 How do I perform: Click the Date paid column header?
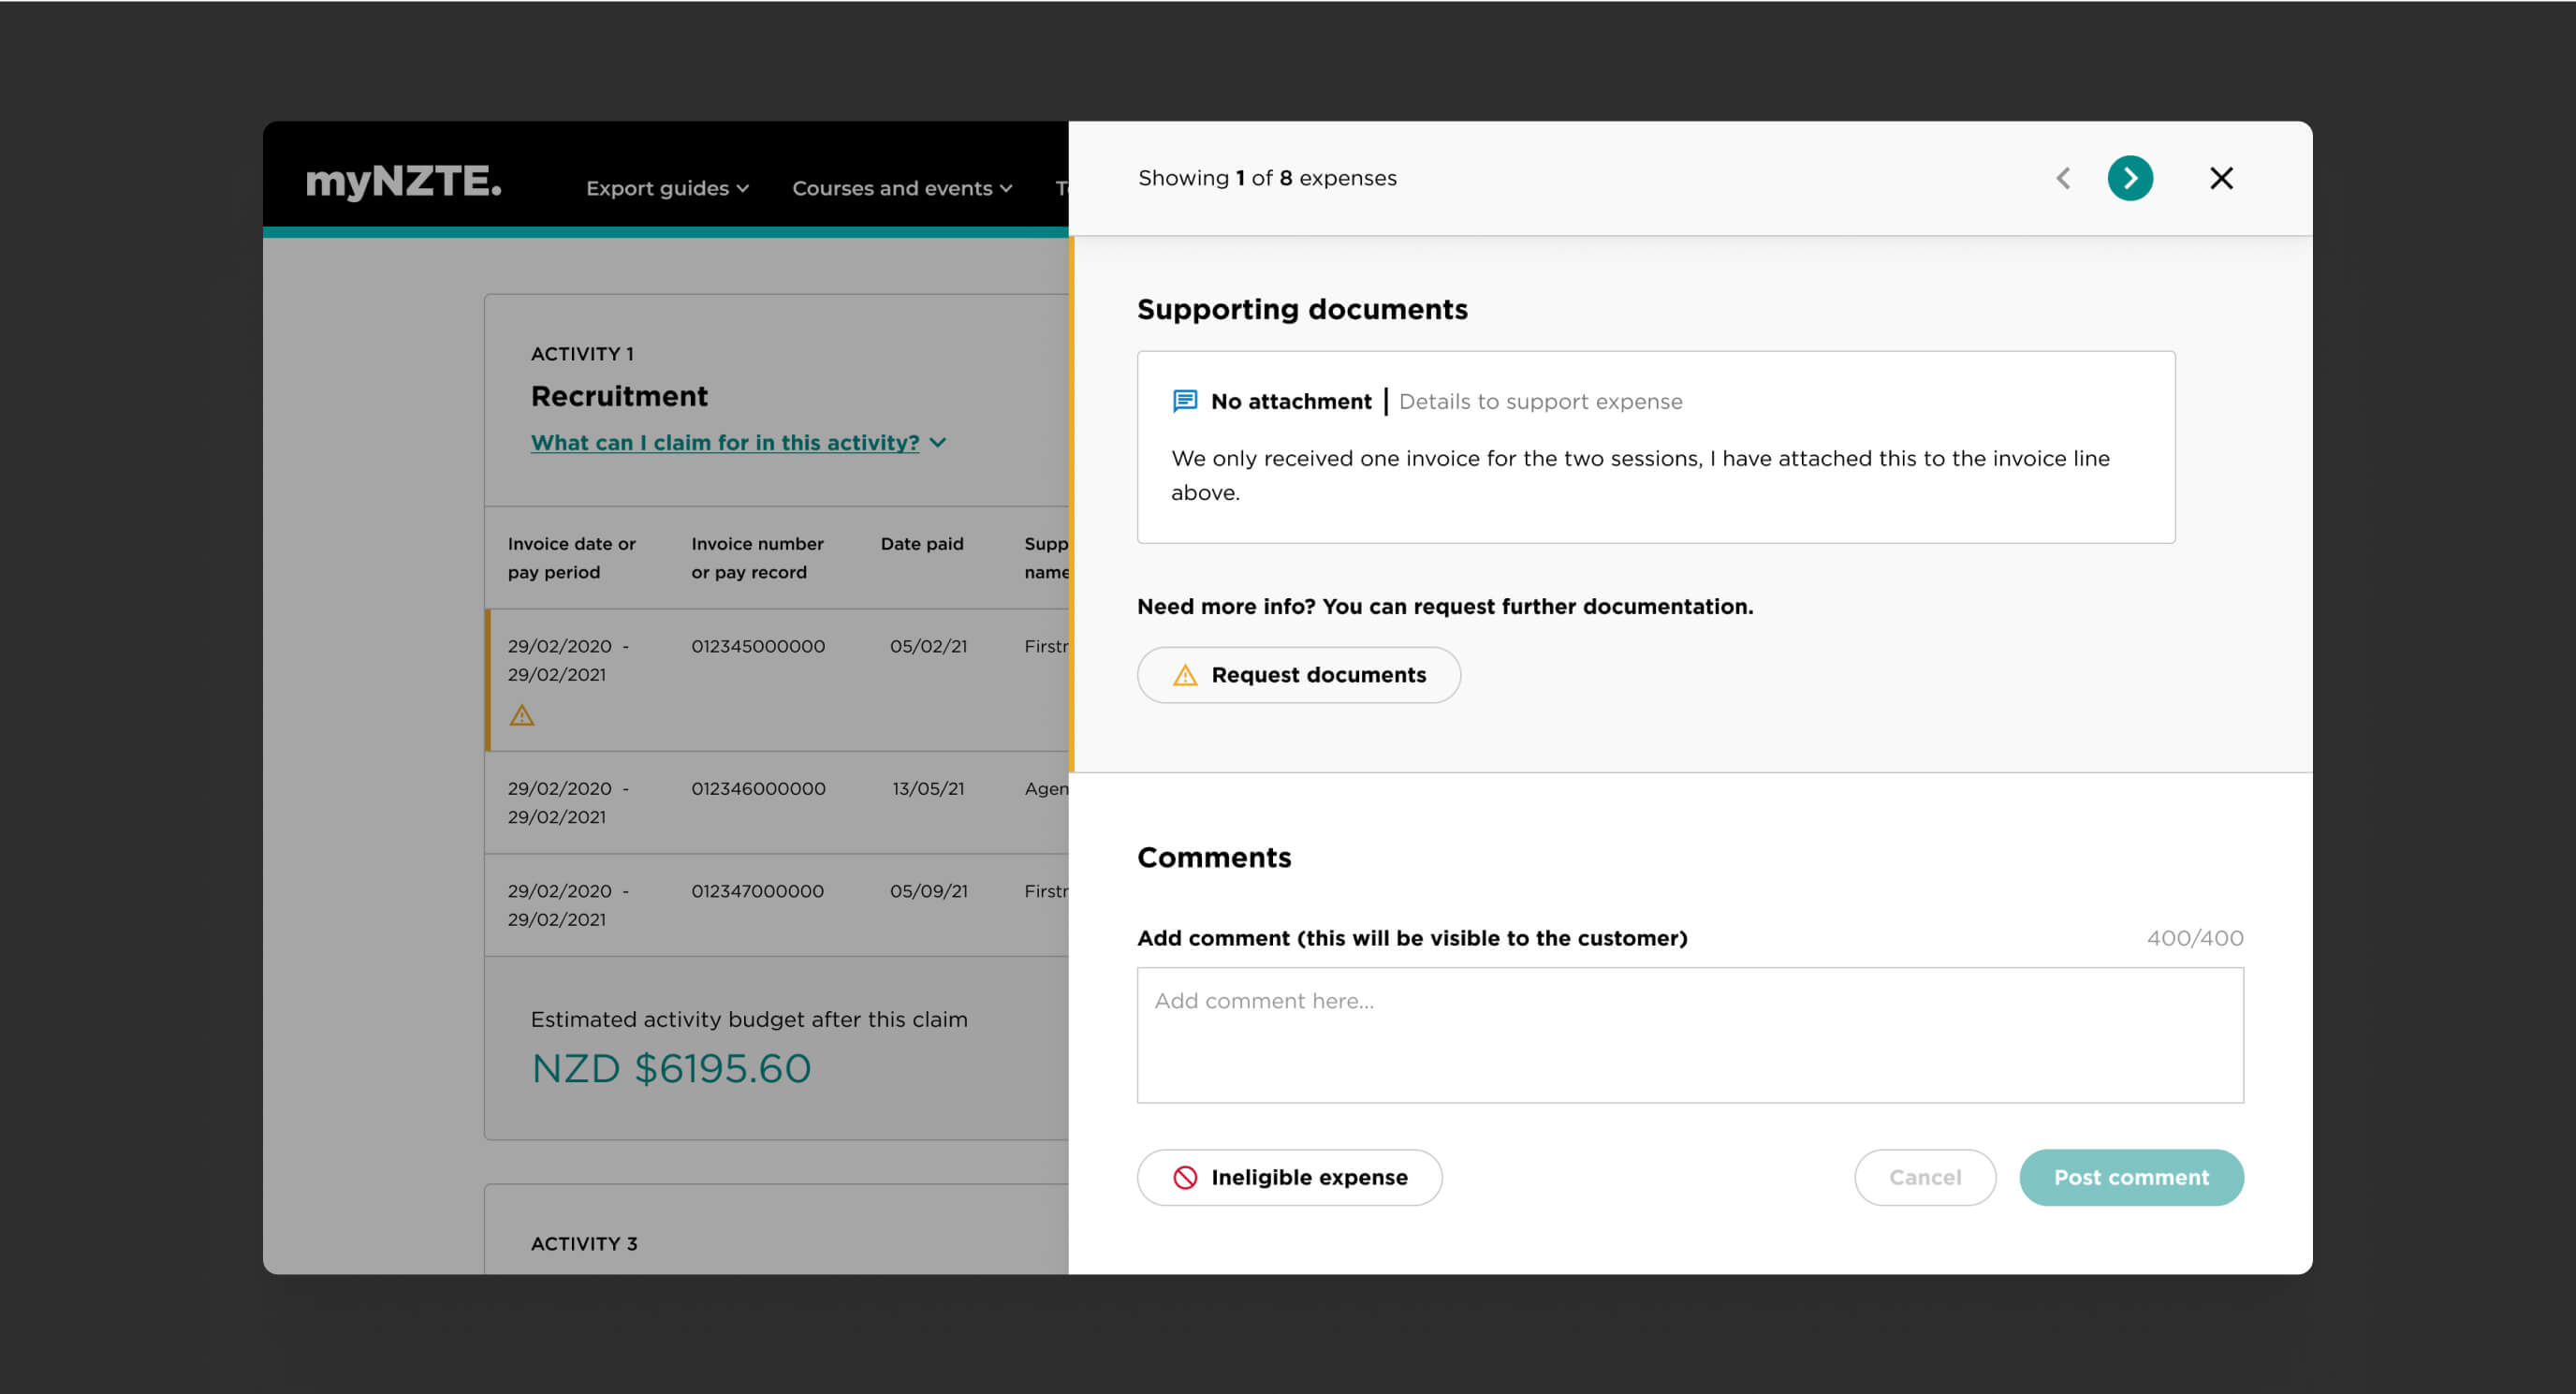(x=922, y=544)
